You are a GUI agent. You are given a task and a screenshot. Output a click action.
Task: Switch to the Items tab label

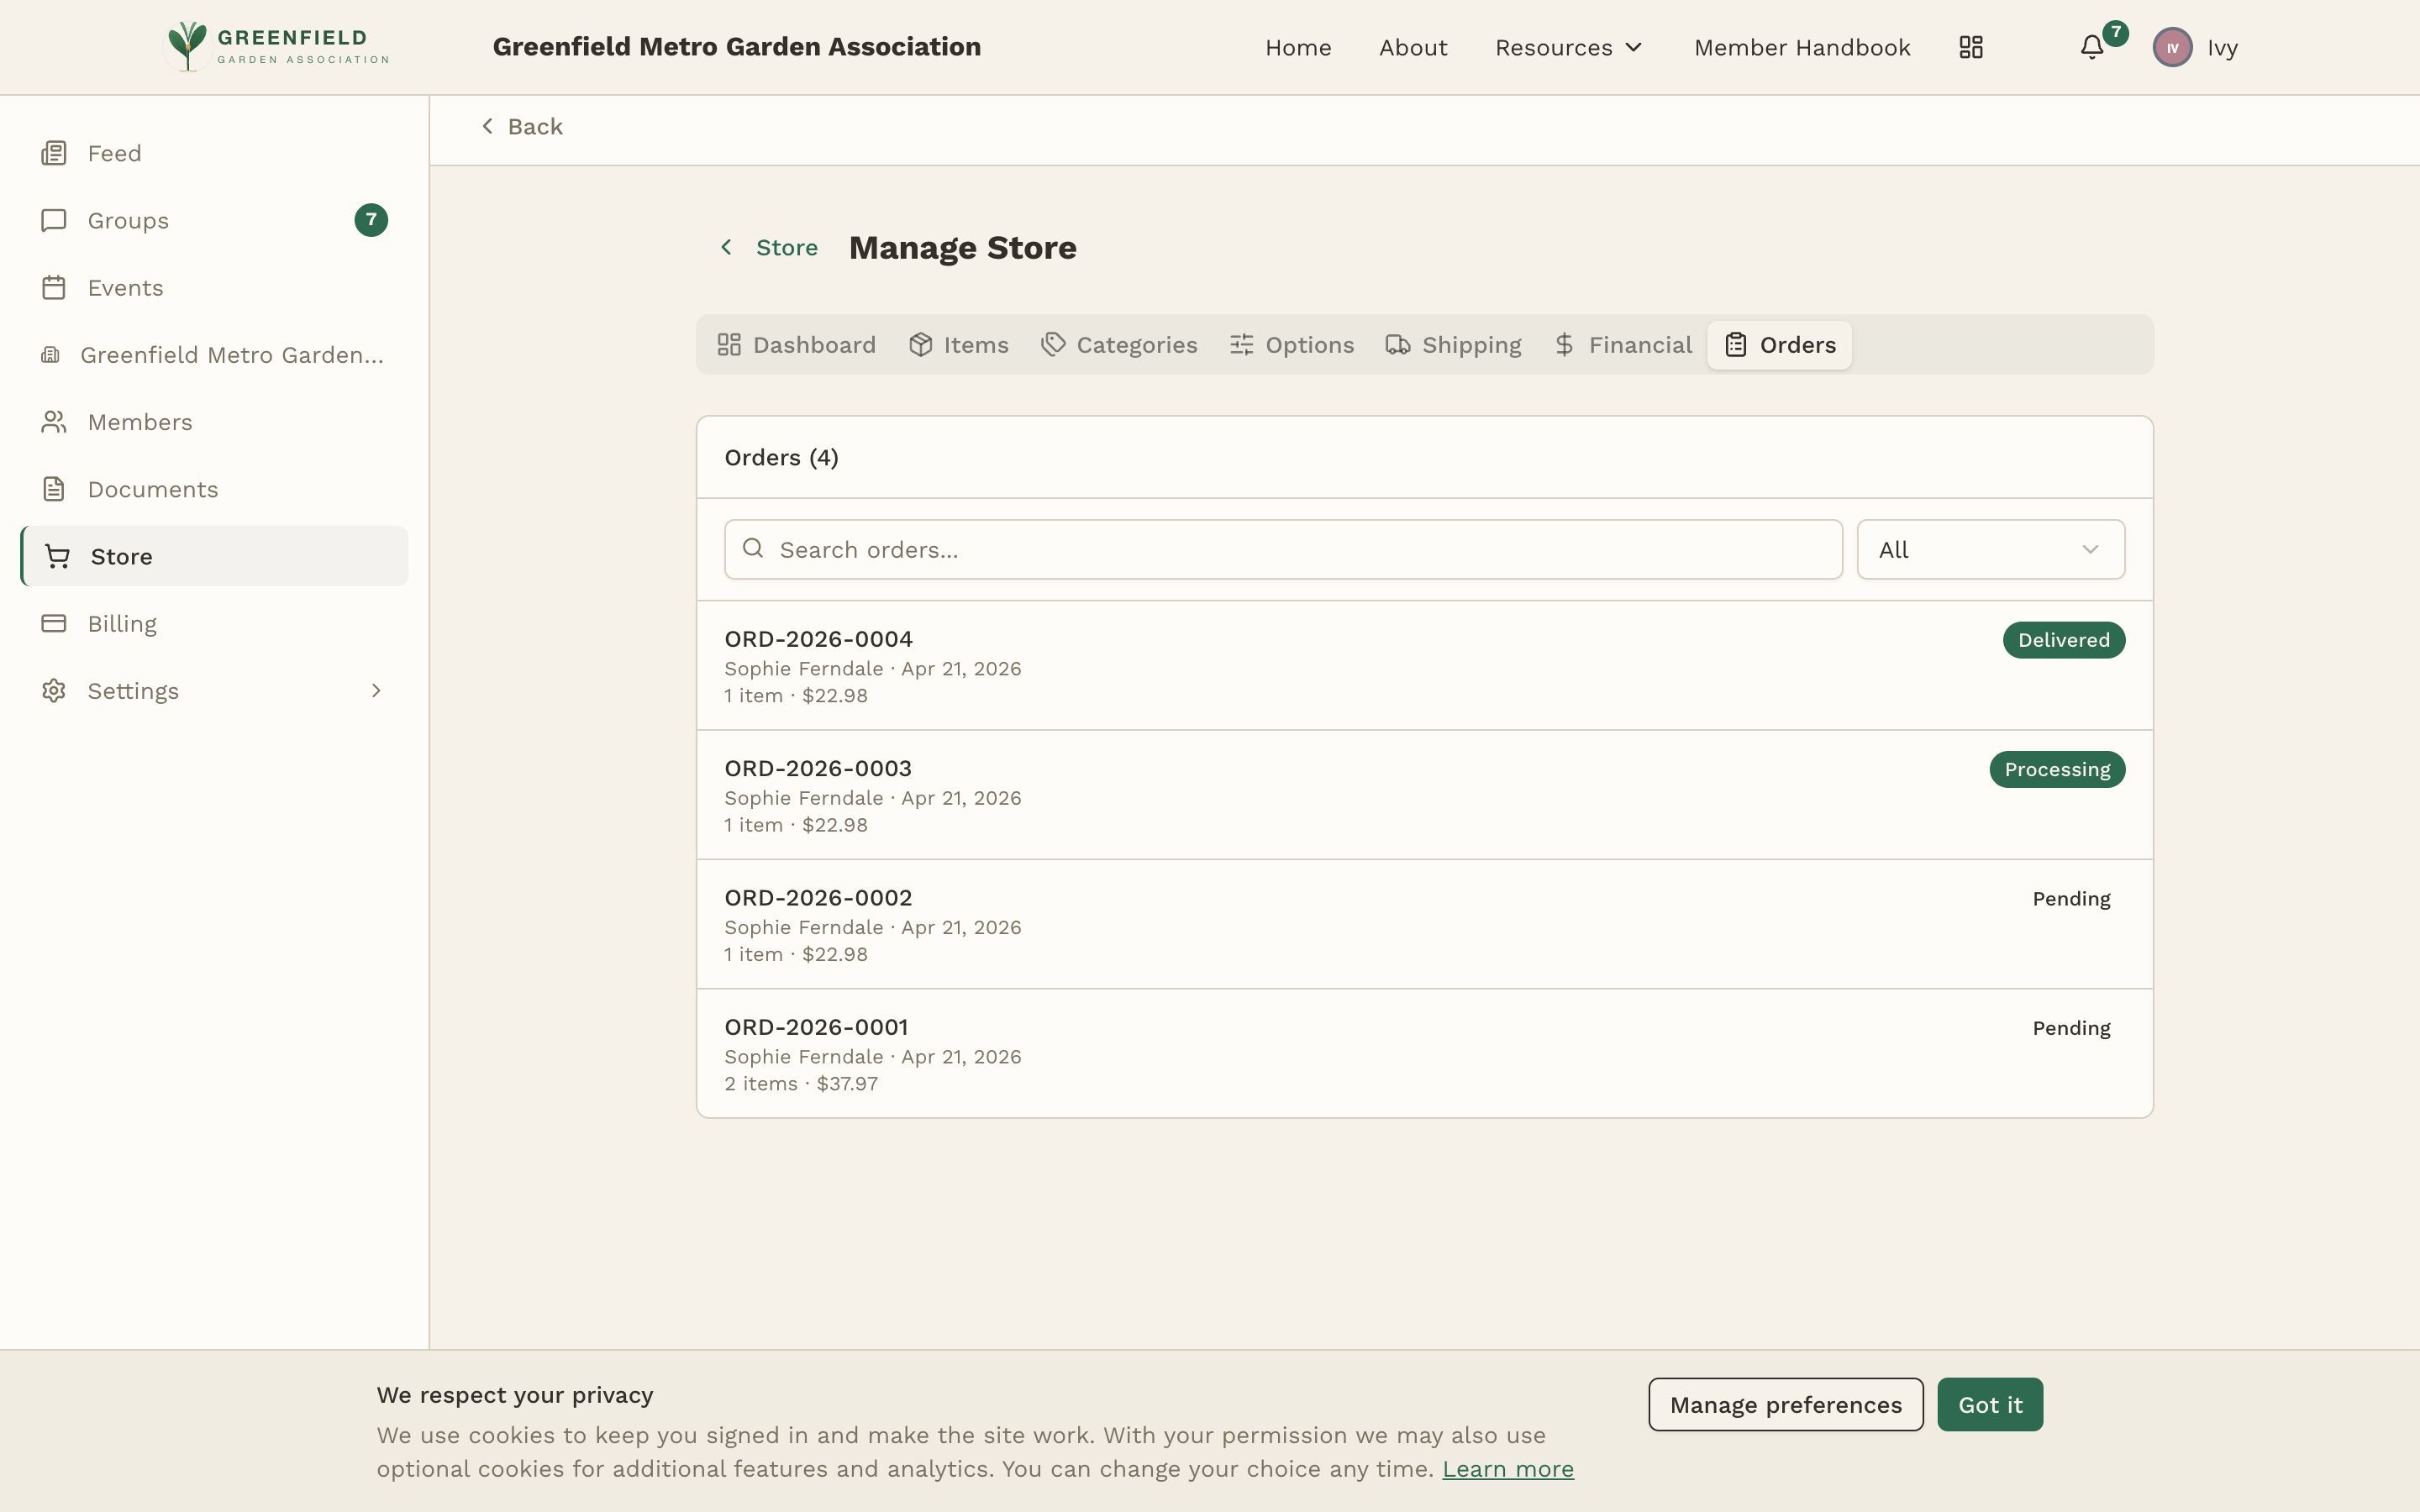click(976, 345)
